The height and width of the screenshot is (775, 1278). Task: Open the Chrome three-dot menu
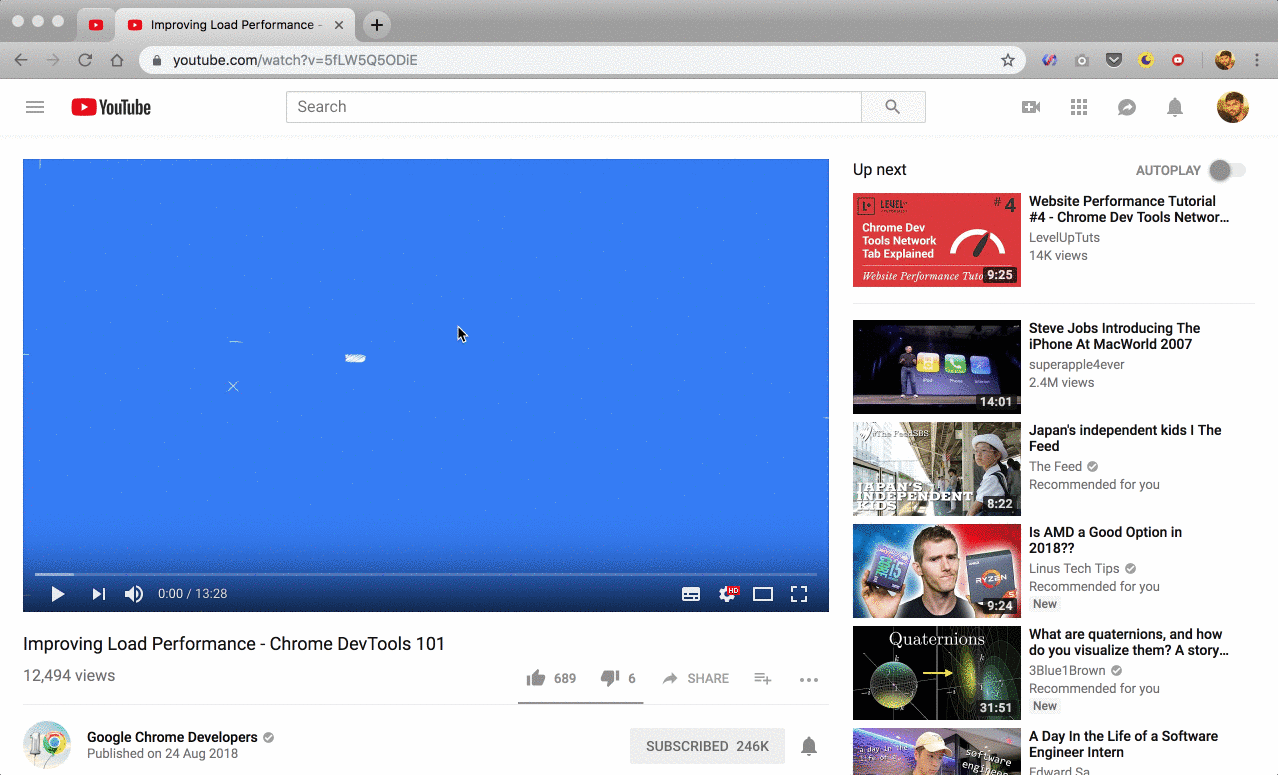[x=1257, y=60]
